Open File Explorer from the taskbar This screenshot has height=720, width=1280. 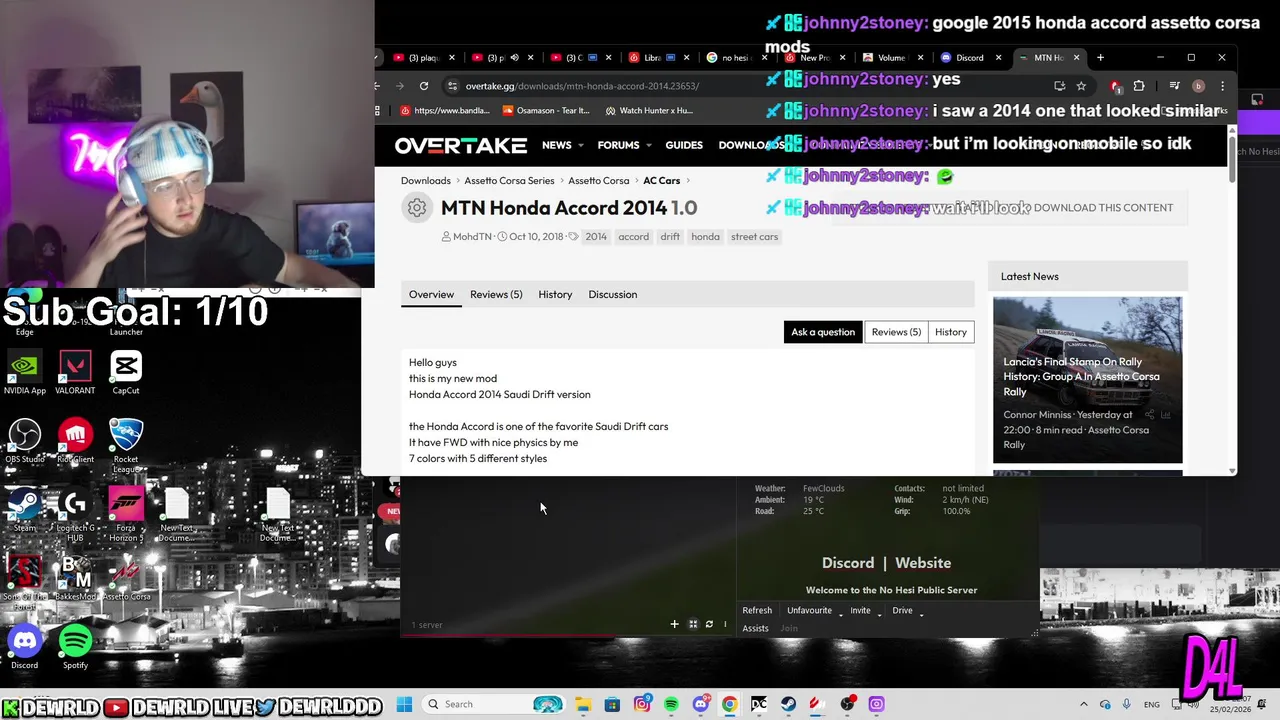tap(583, 704)
